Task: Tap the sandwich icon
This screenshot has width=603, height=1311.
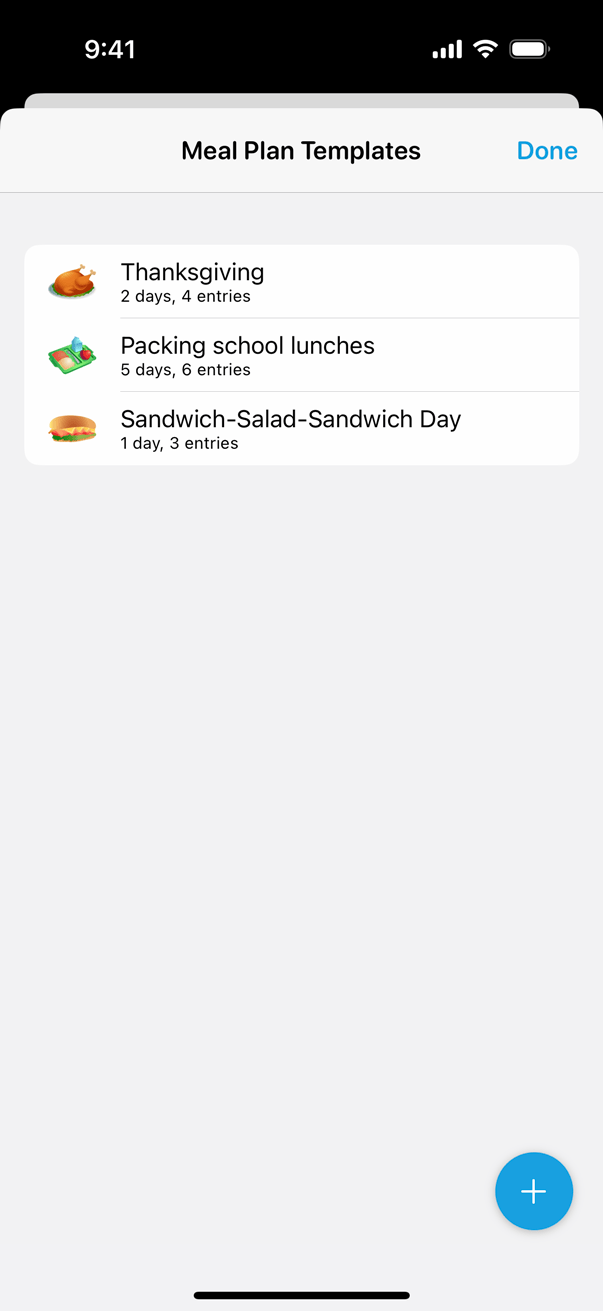Action: (x=72, y=429)
